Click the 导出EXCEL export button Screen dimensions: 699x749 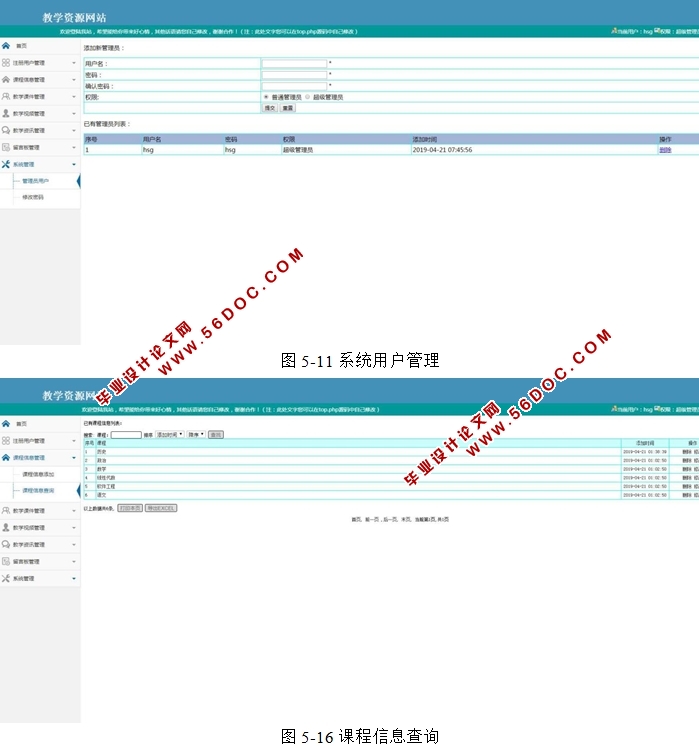coord(161,508)
